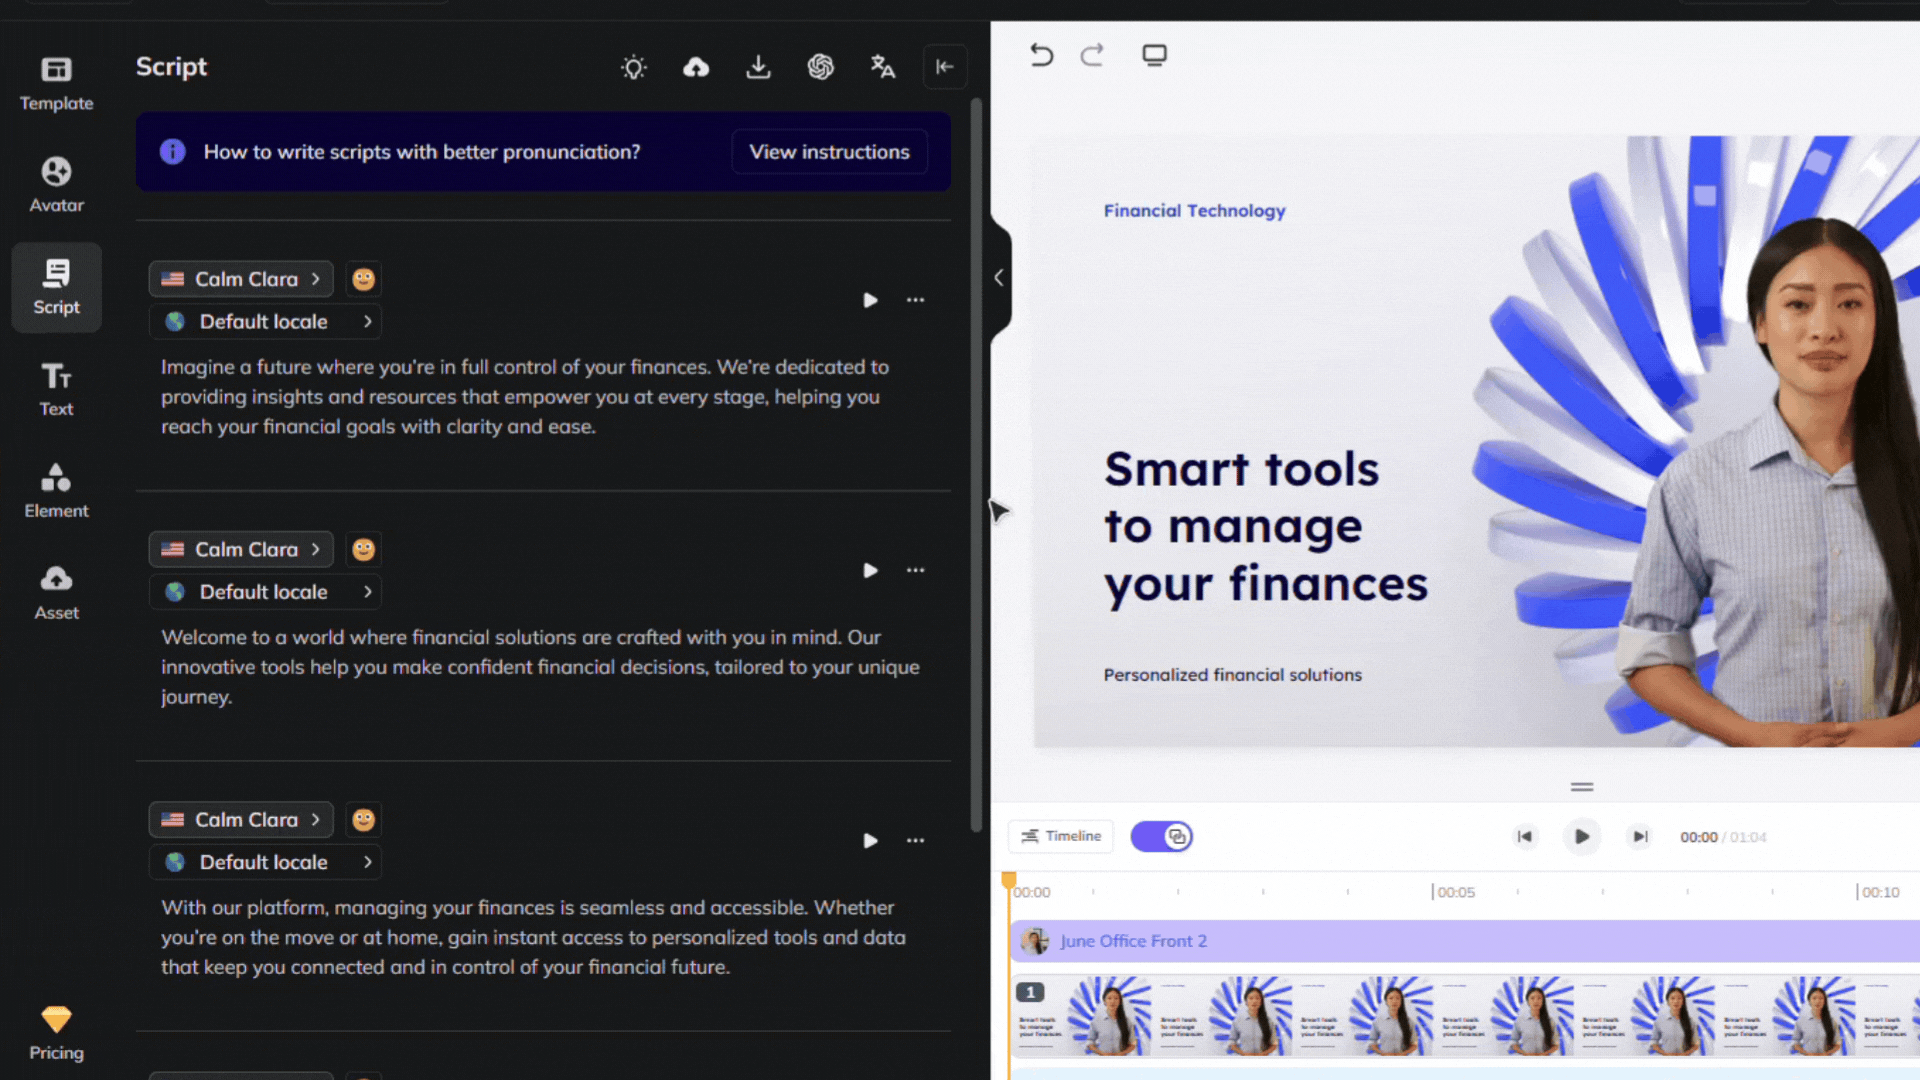Open the ChatGPT AI script assistant icon
This screenshot has width=1920, height=1080.
[x=821, y=67]
